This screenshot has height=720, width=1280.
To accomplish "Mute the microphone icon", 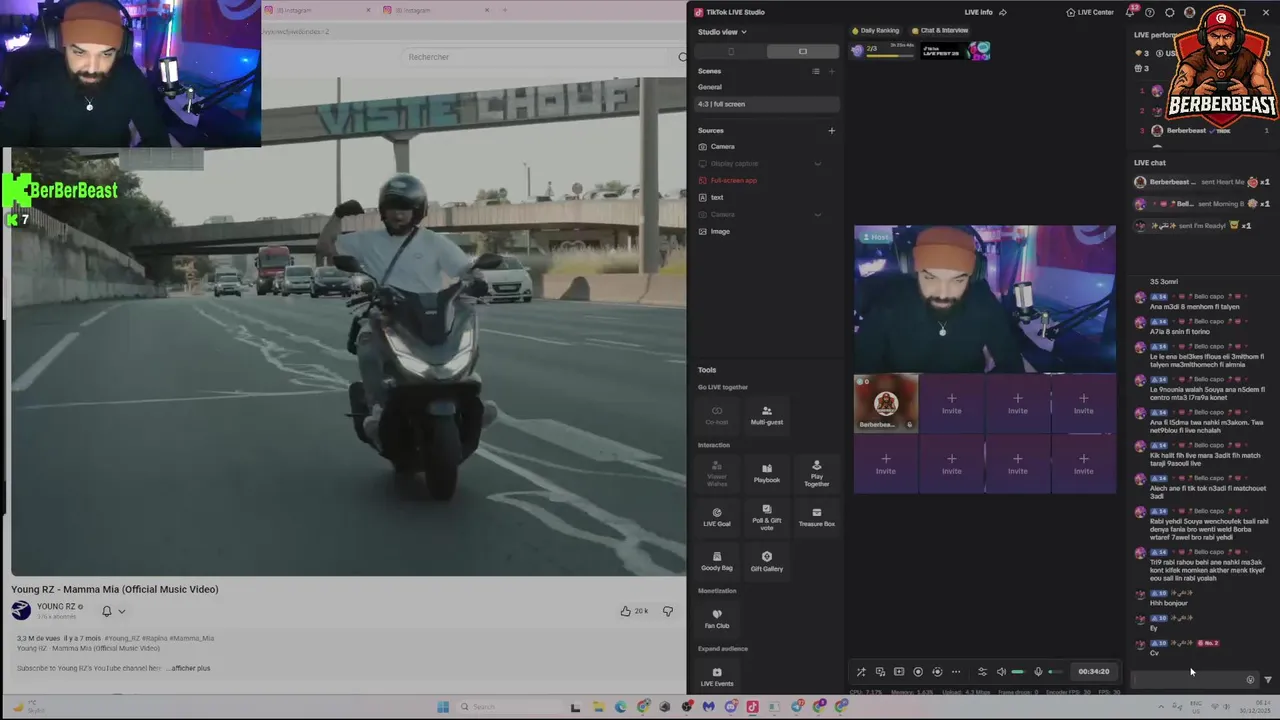I will pos(1038,672).
